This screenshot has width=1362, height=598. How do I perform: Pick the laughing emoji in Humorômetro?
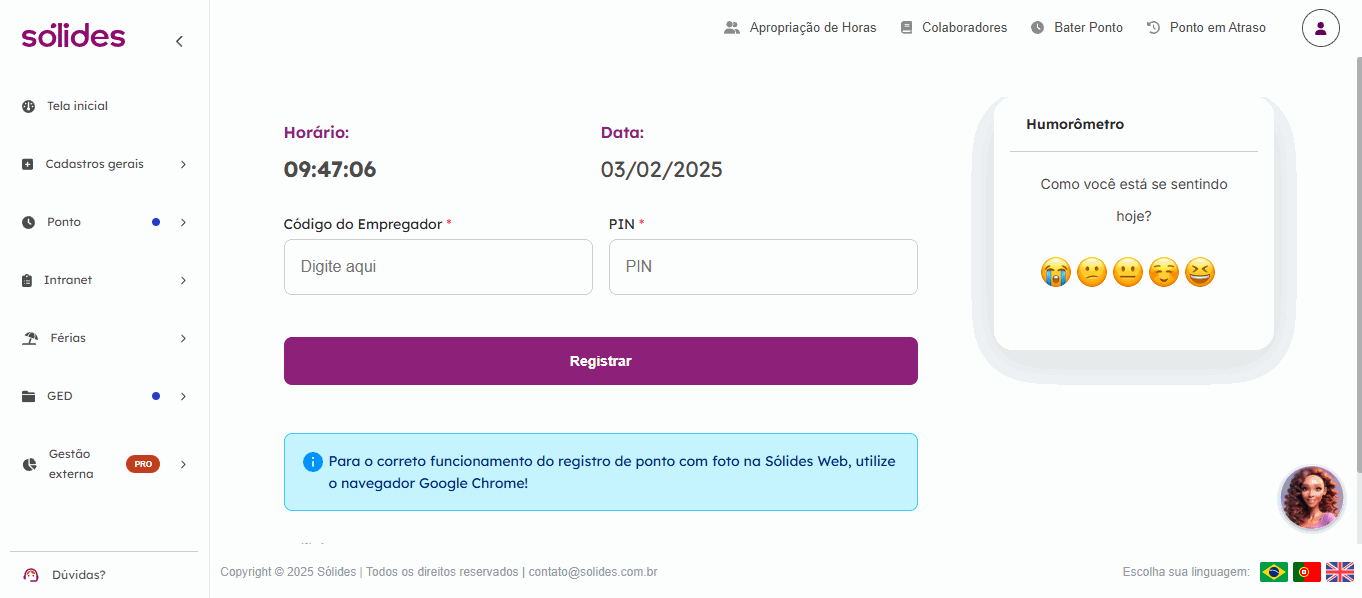point(1199,272)
